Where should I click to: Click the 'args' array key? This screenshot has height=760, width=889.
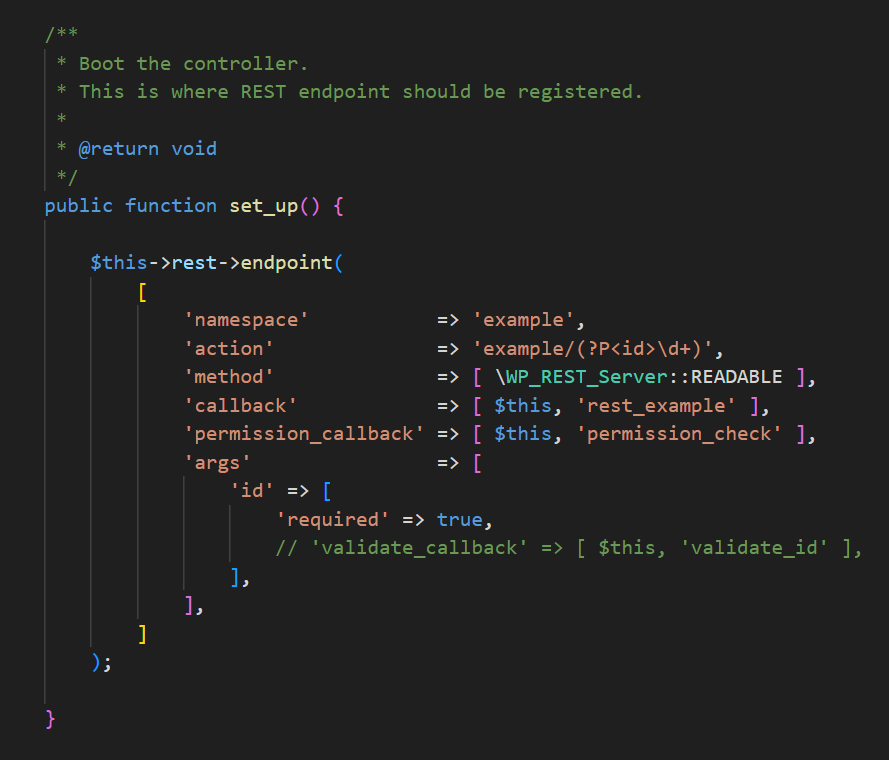click(217, 463)
